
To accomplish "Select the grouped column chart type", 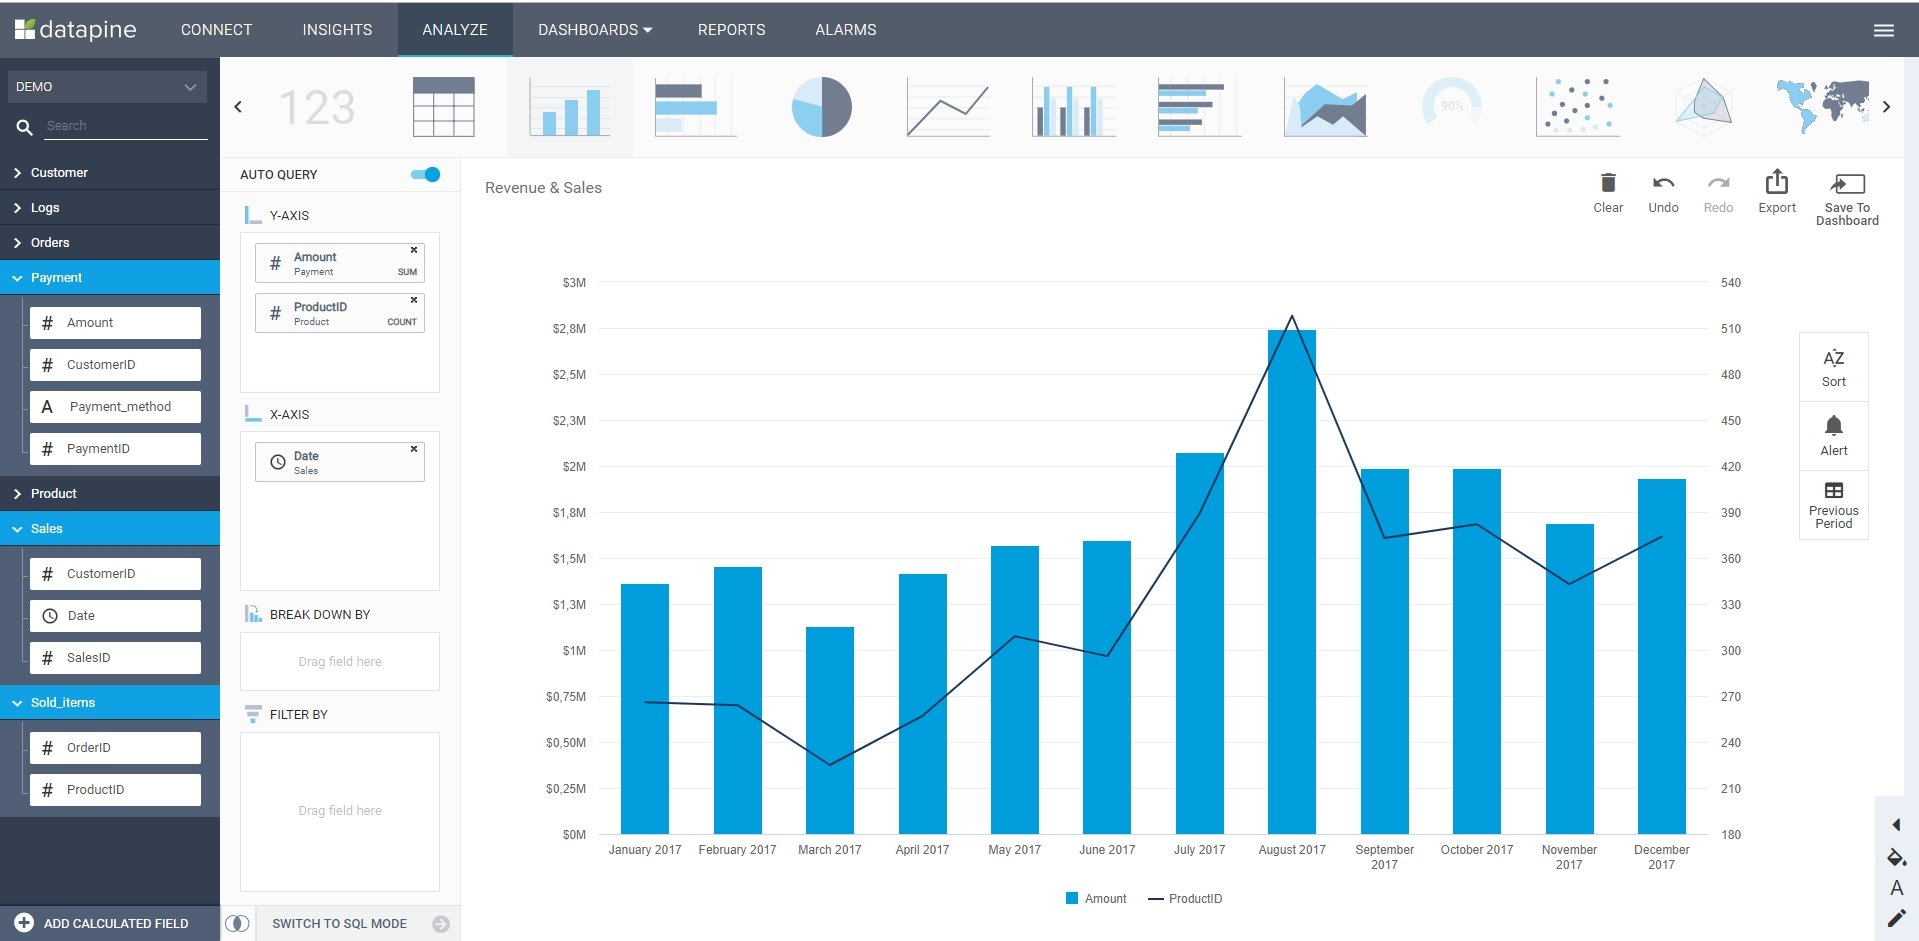I will click(1073, 107).
